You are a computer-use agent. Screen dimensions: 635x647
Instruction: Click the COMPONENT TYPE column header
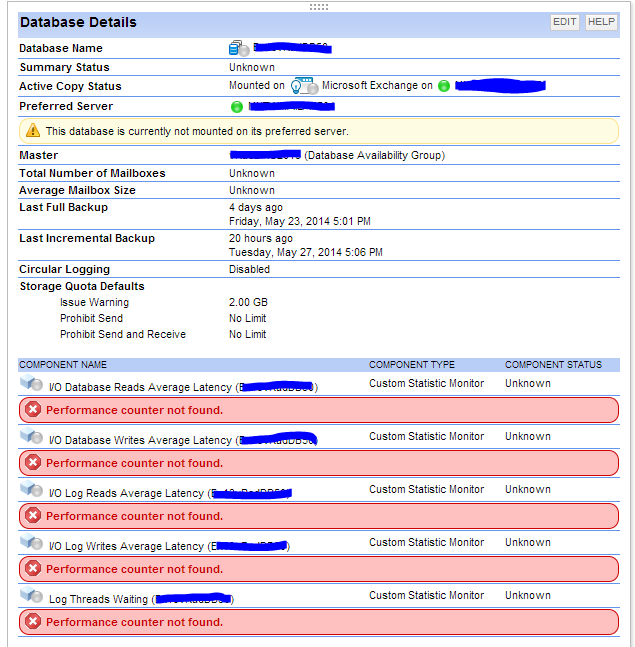pos(412,365)
